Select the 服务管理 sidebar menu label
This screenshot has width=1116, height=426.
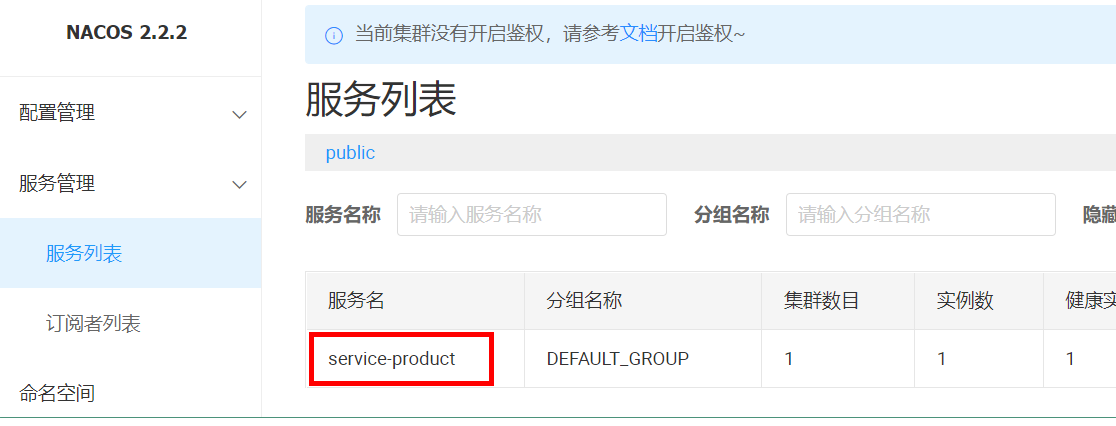(x=57, y=183)
